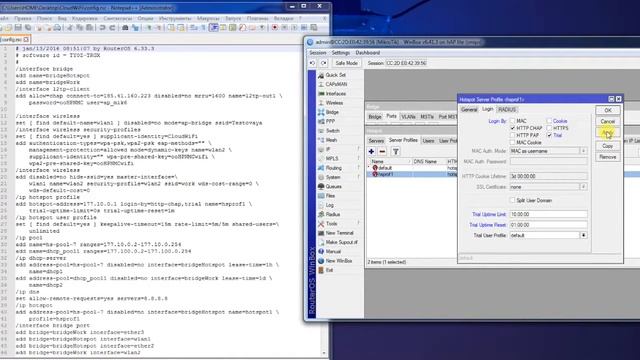Enable MAC Cookie login checkbox
Screen dimensions: 640x360
tap(512, 142)
